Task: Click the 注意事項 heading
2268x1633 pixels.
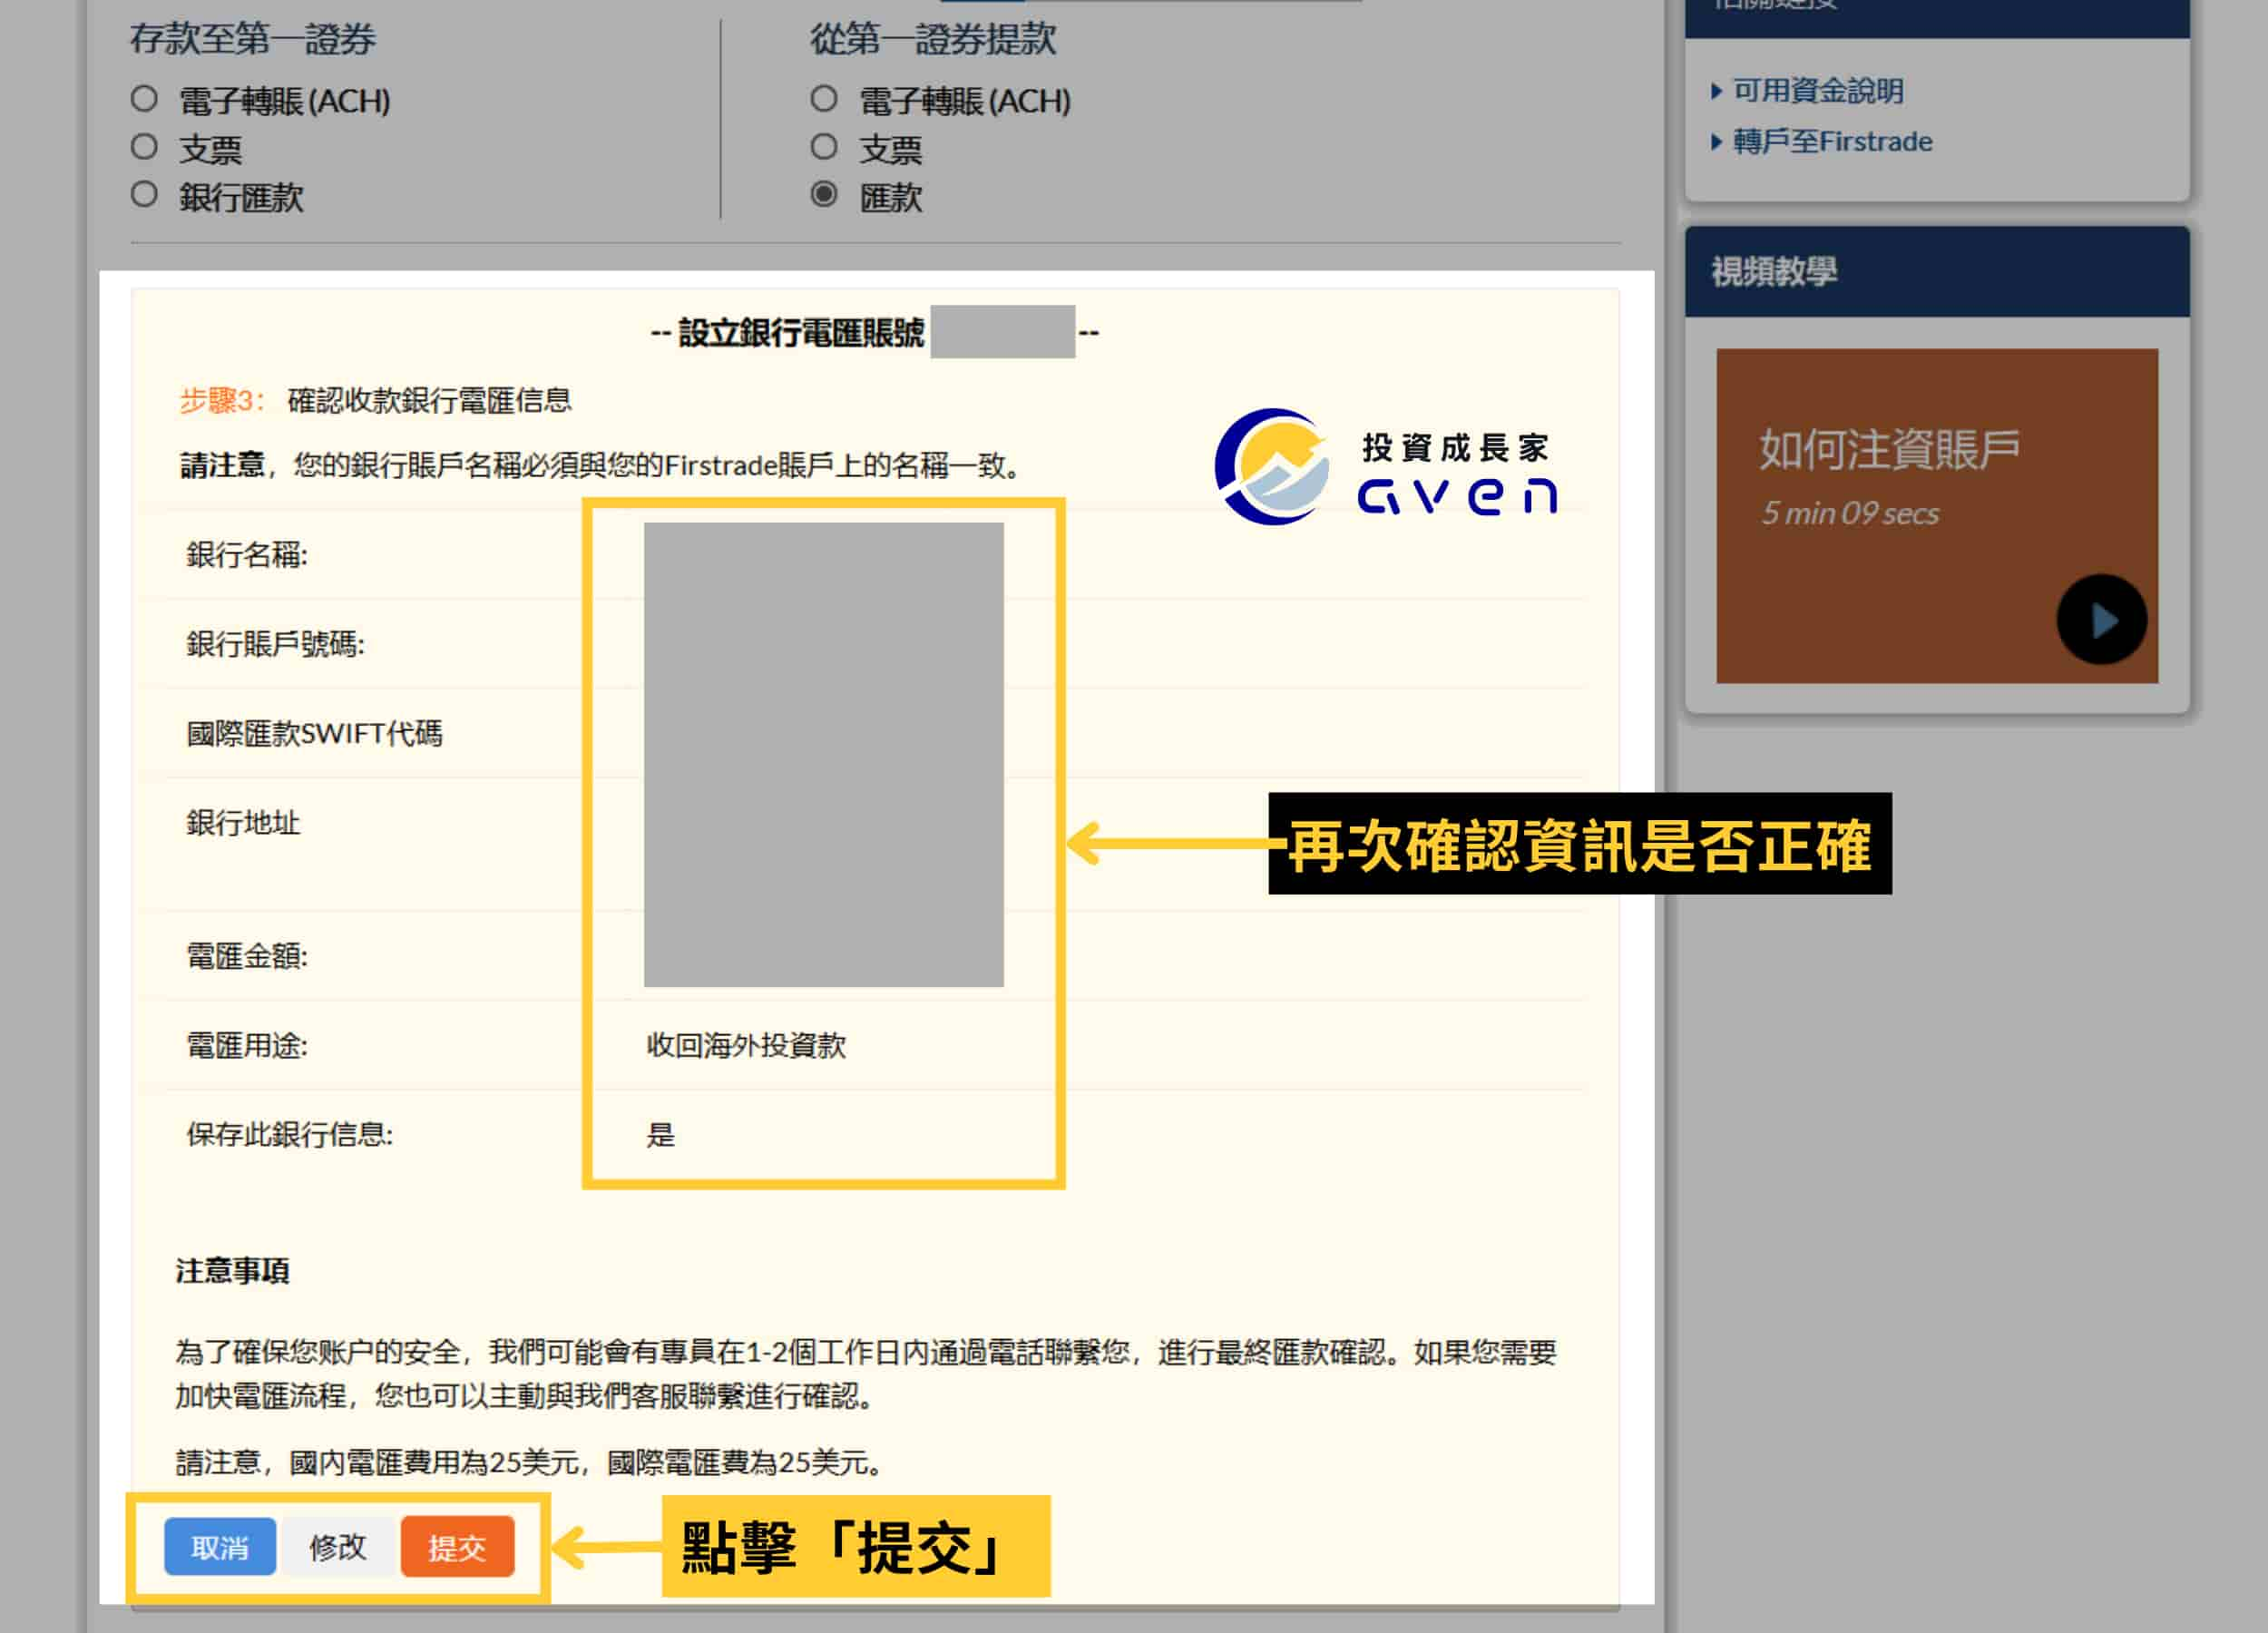Action: point(232,1271)
